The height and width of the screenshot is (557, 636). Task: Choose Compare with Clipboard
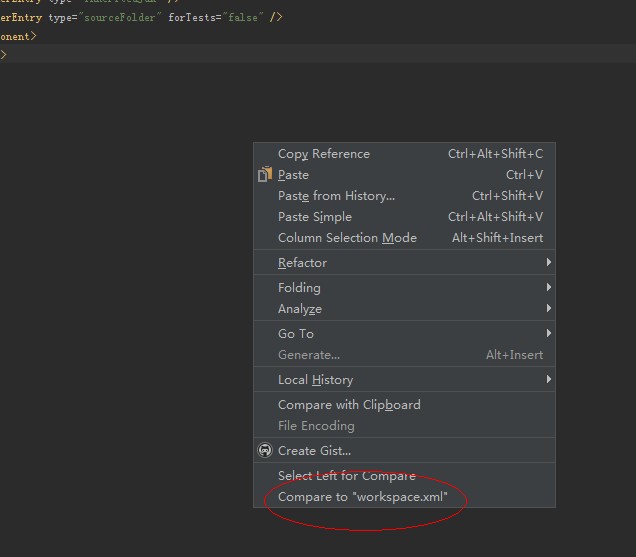point(404,405)
